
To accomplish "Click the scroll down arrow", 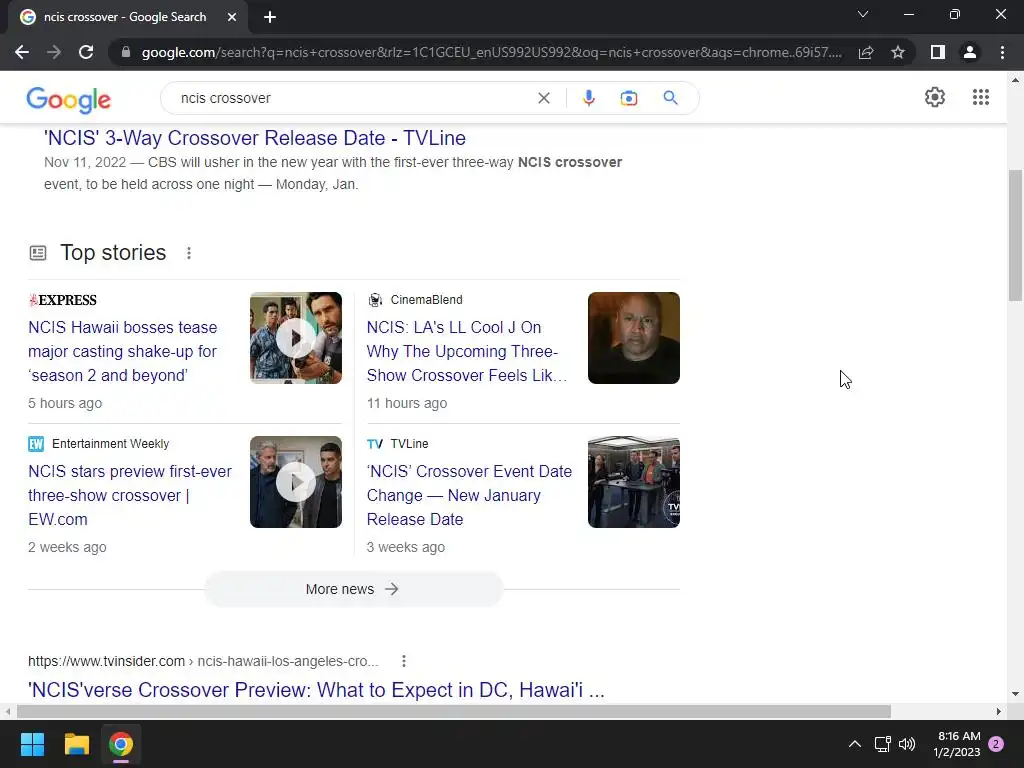I will [1015, 694].
